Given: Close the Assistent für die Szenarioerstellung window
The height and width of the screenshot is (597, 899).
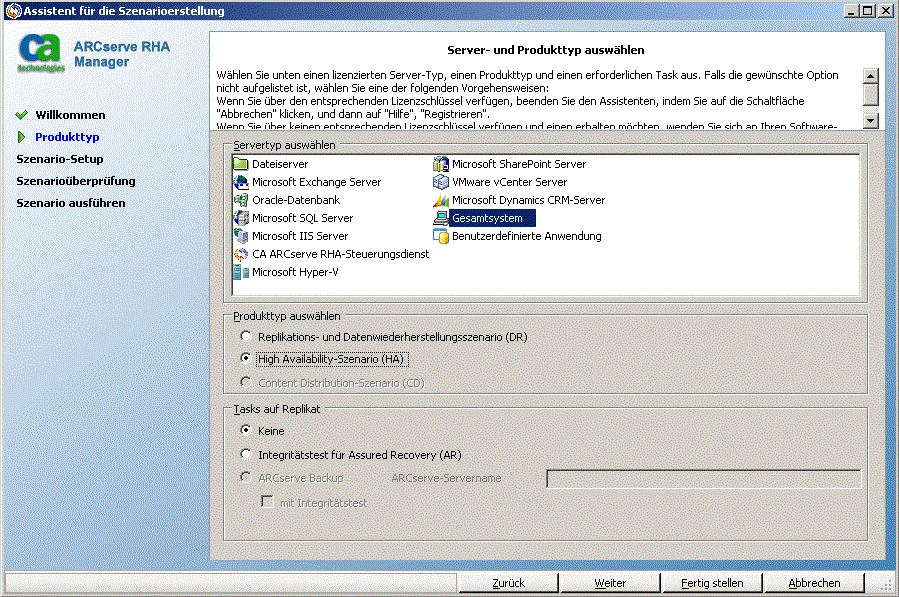Looking at the screenshot, I should (885, 10).
